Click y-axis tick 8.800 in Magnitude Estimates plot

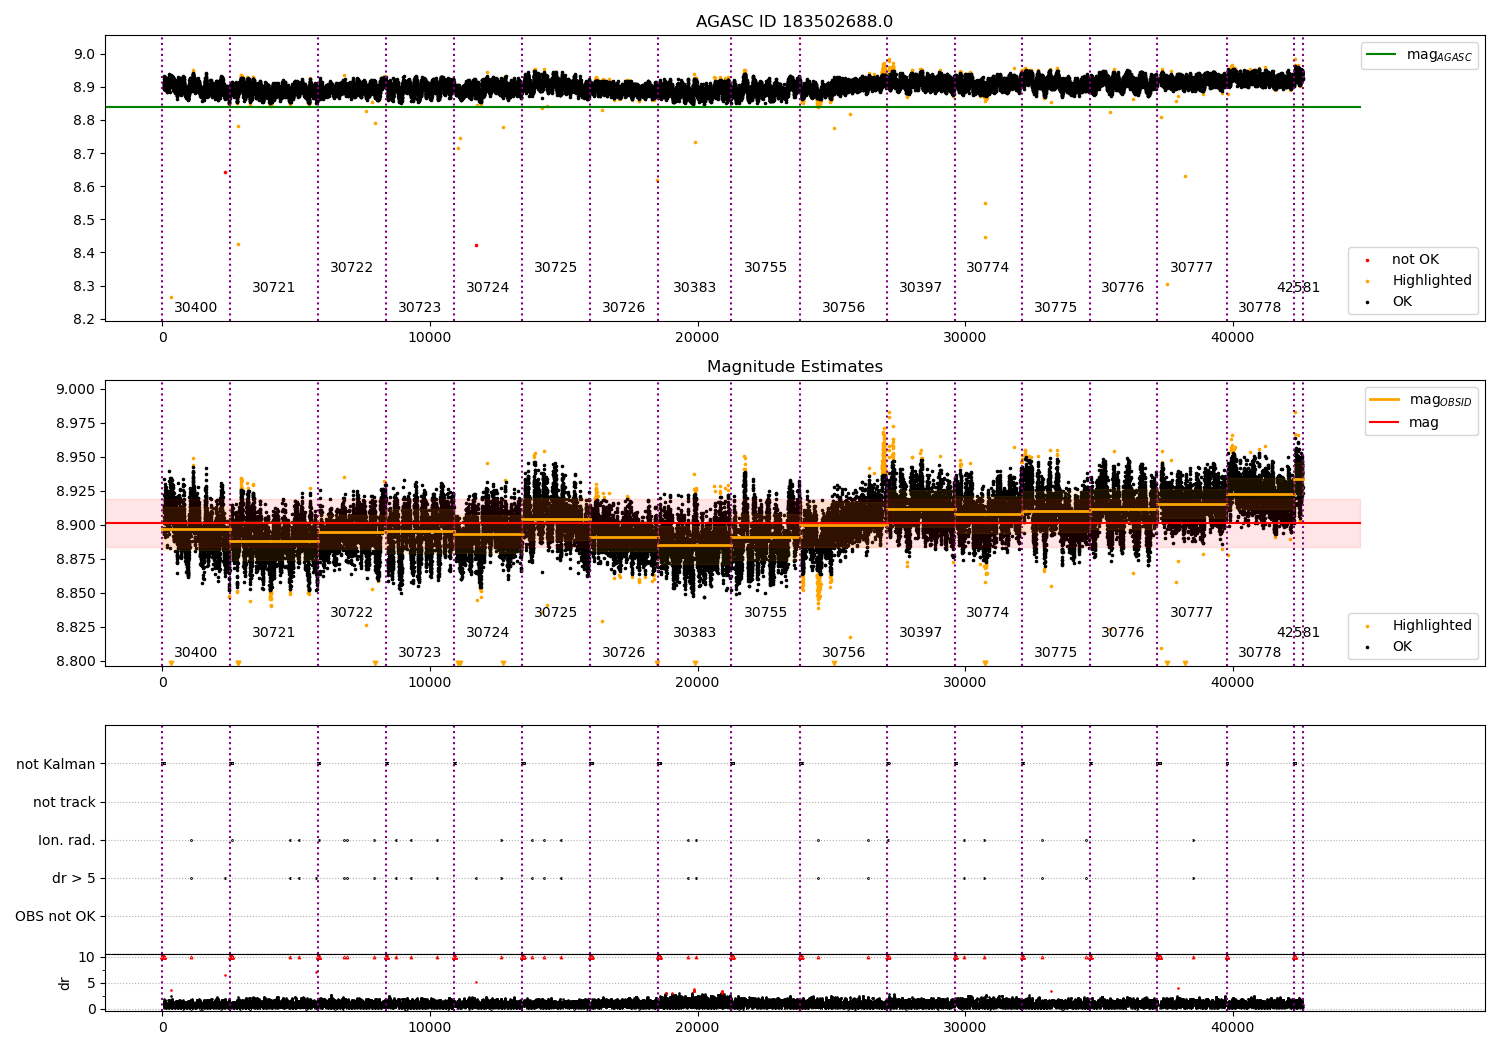coord(76,661)
